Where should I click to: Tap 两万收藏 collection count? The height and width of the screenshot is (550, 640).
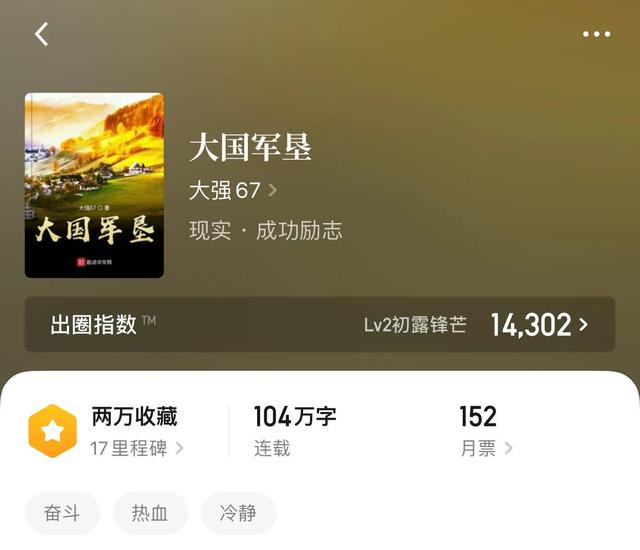[x=134, y=417]
